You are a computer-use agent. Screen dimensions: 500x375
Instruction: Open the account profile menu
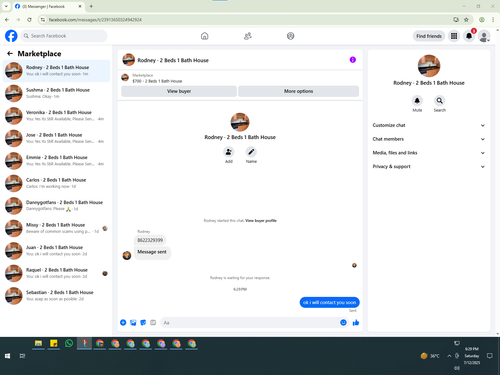point(484,36)
